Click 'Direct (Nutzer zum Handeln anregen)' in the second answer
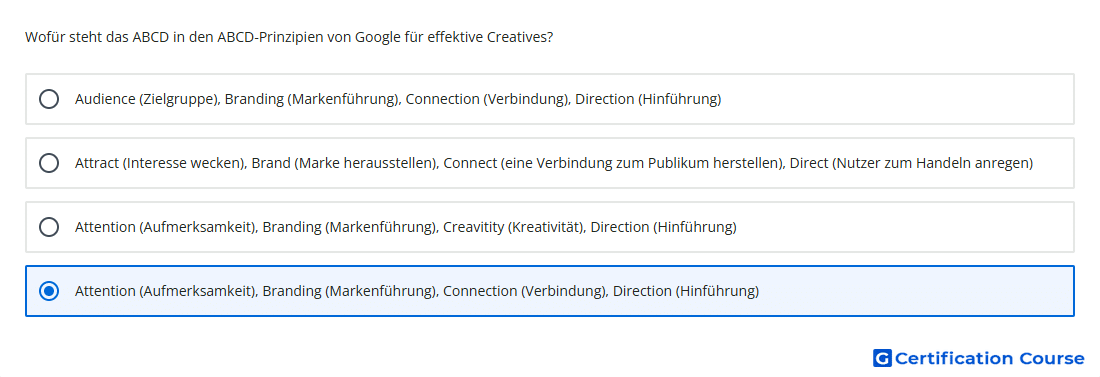Screen dimensions: 1100x377 pos(911,163)
